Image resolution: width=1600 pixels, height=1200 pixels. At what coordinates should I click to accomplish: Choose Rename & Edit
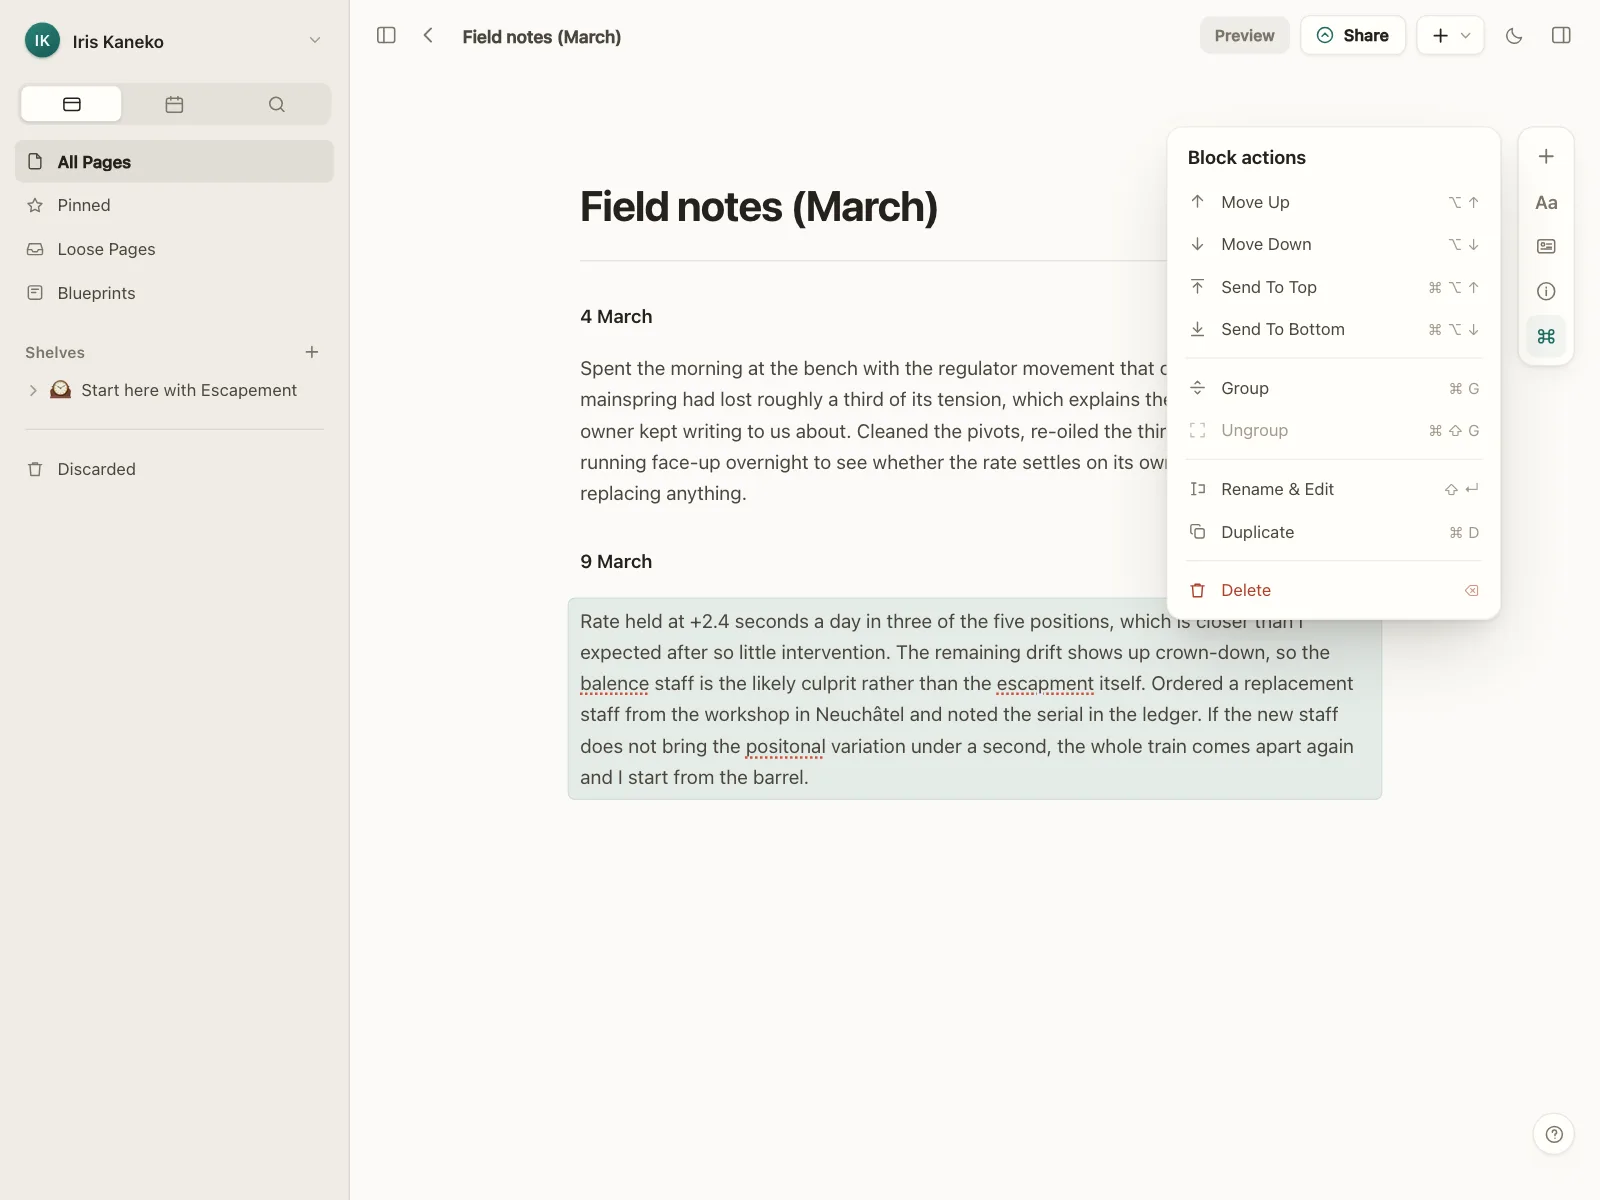click(x=1334, y=489)
